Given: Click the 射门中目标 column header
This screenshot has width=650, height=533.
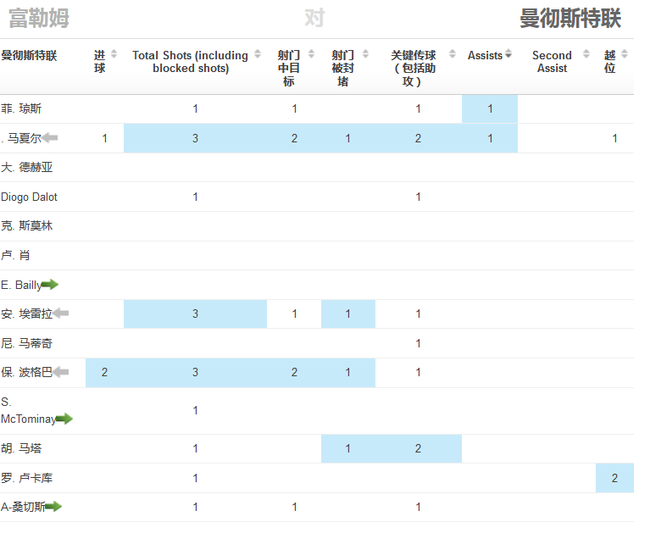Looking at the screenshot, I should [289, 68].
